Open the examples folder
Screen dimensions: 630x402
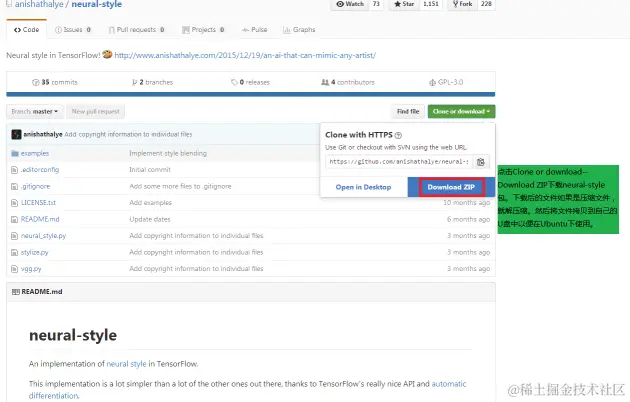click(35, 153)
